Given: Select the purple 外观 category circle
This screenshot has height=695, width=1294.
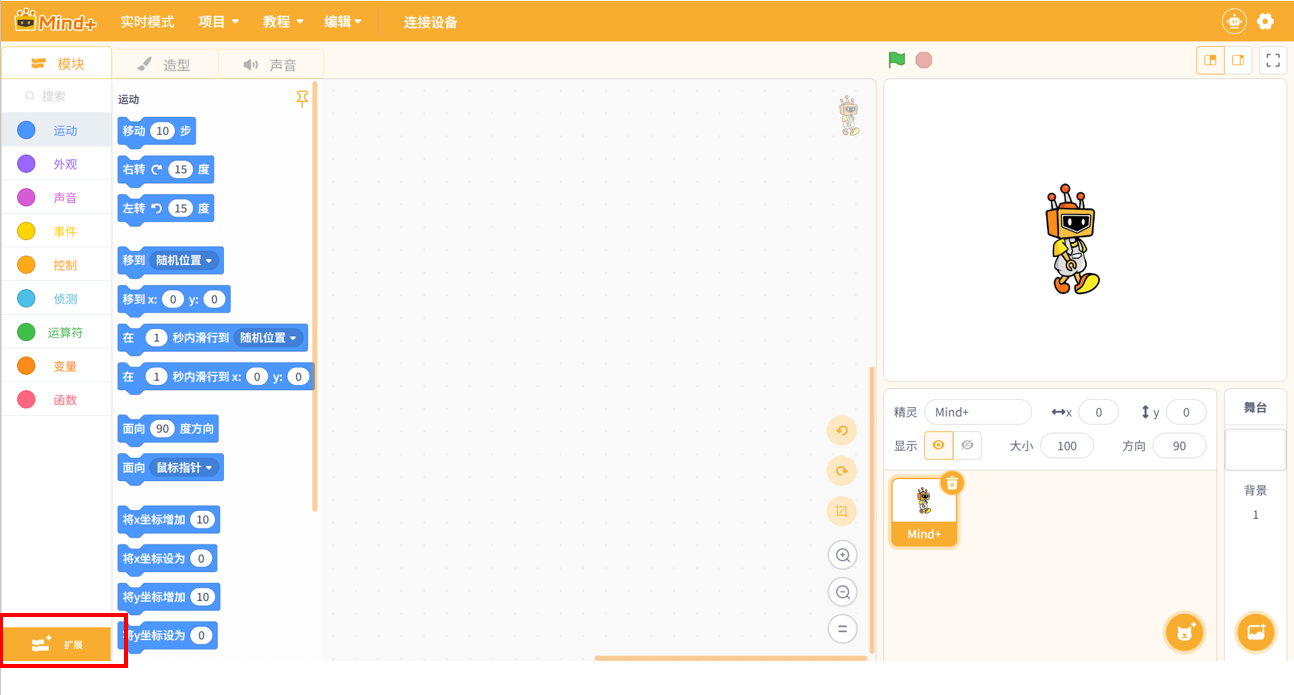Looking at the screenshot, I should (27, 164).
